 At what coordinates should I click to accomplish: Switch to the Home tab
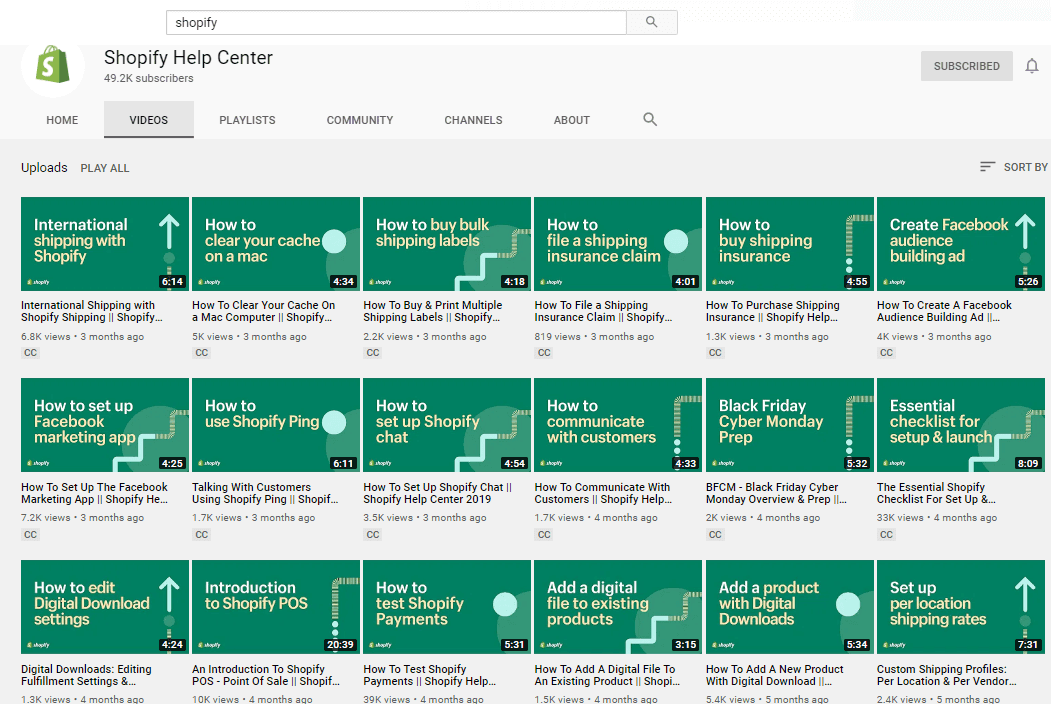(x=62, y=120)
